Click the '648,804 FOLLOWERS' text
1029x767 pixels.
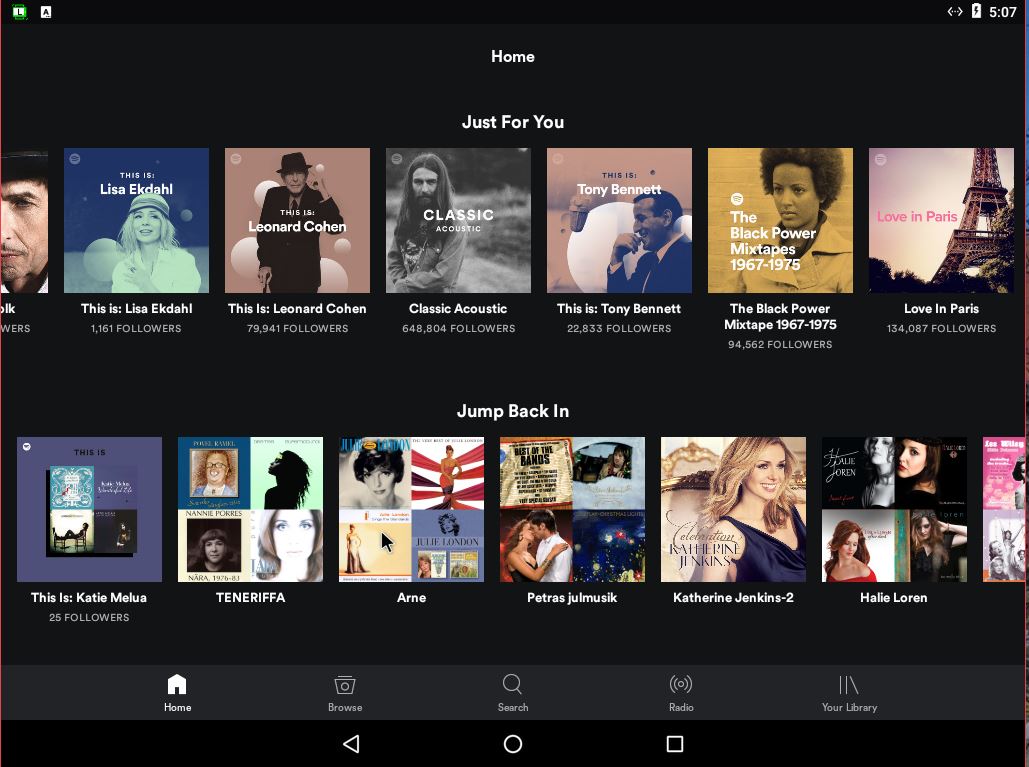pos(459,329)
